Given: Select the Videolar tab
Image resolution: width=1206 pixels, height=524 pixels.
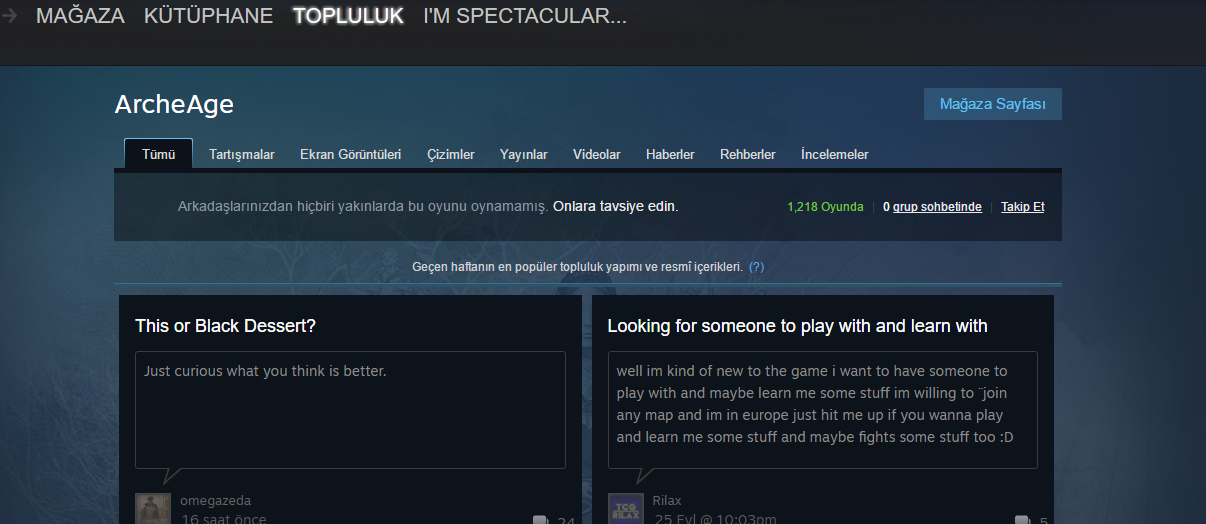Looking at the screenshot, I should (597, 154).
